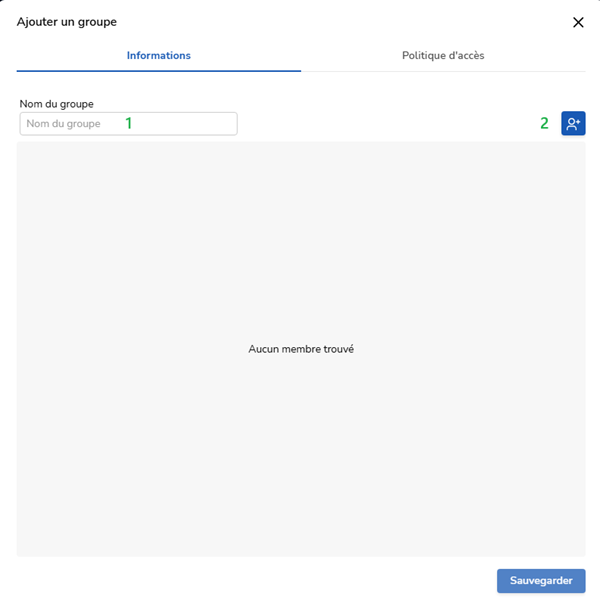Add a member using the person-plus icon

(573, 123)
